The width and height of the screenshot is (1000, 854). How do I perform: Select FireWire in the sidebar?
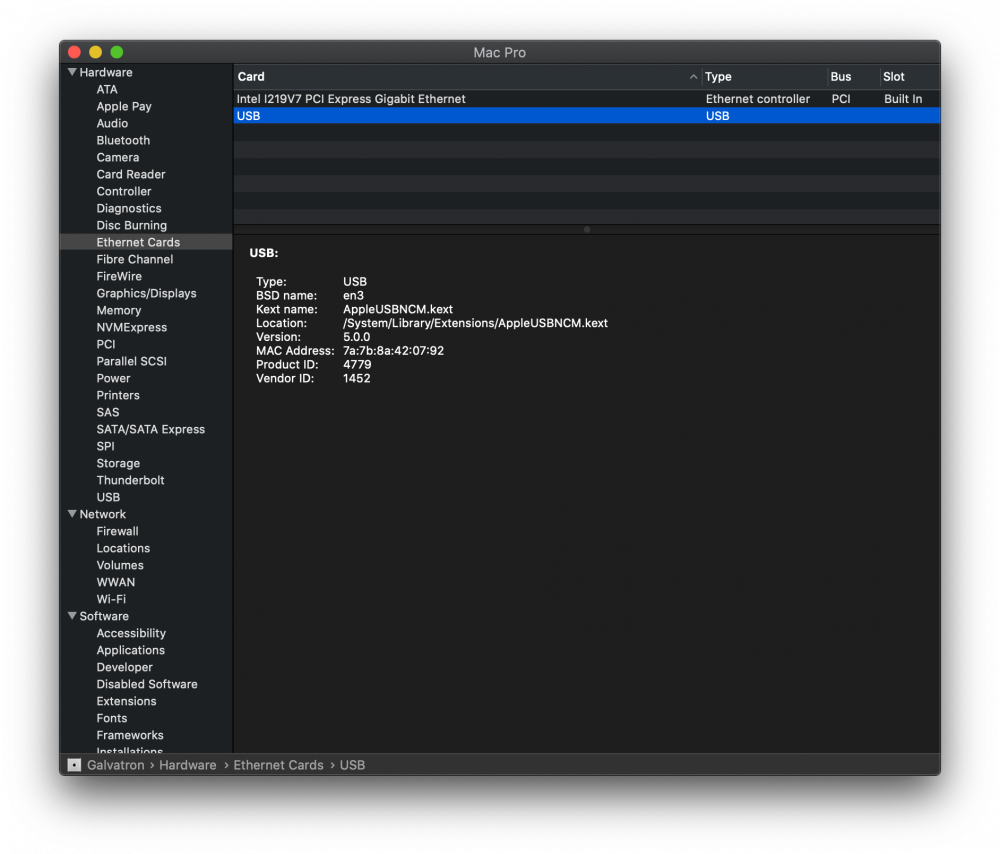pyautogui.click(x=119, y=276)
